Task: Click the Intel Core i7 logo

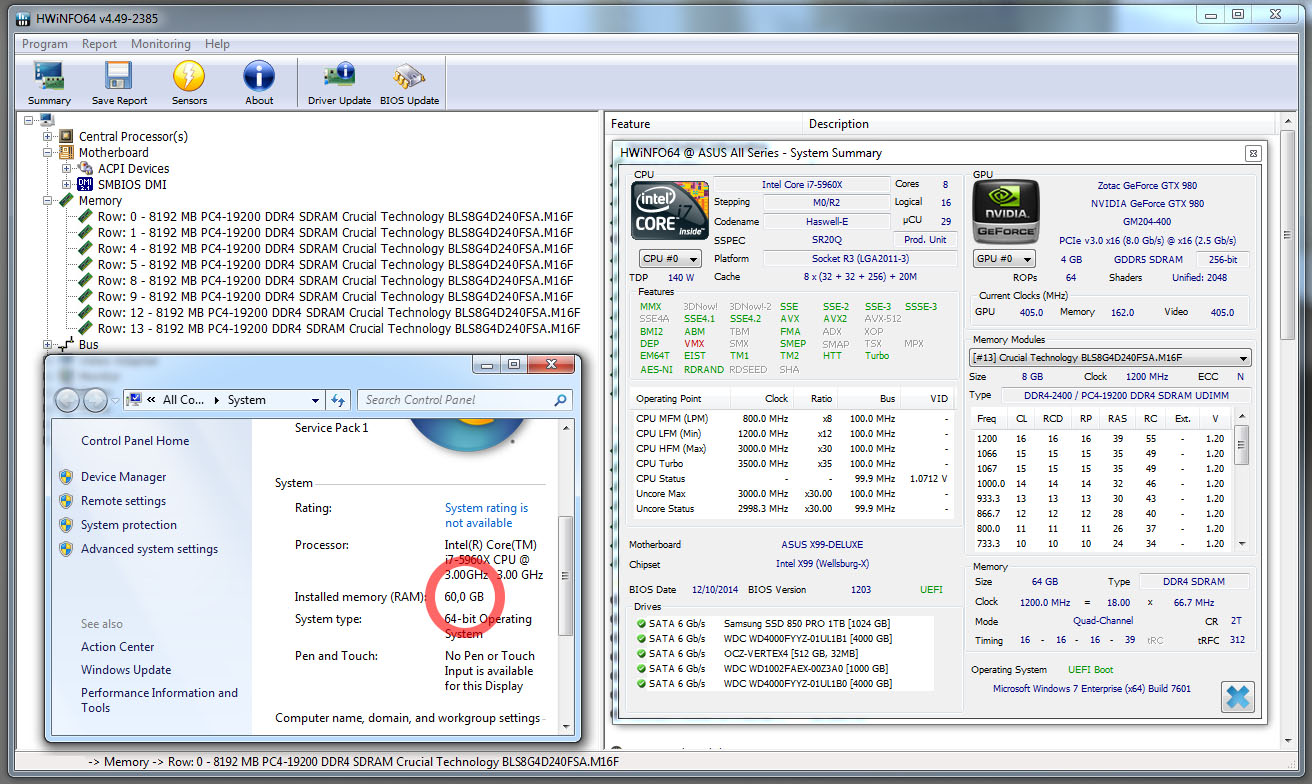Action: pyautogui.click(x=670, y=212)
